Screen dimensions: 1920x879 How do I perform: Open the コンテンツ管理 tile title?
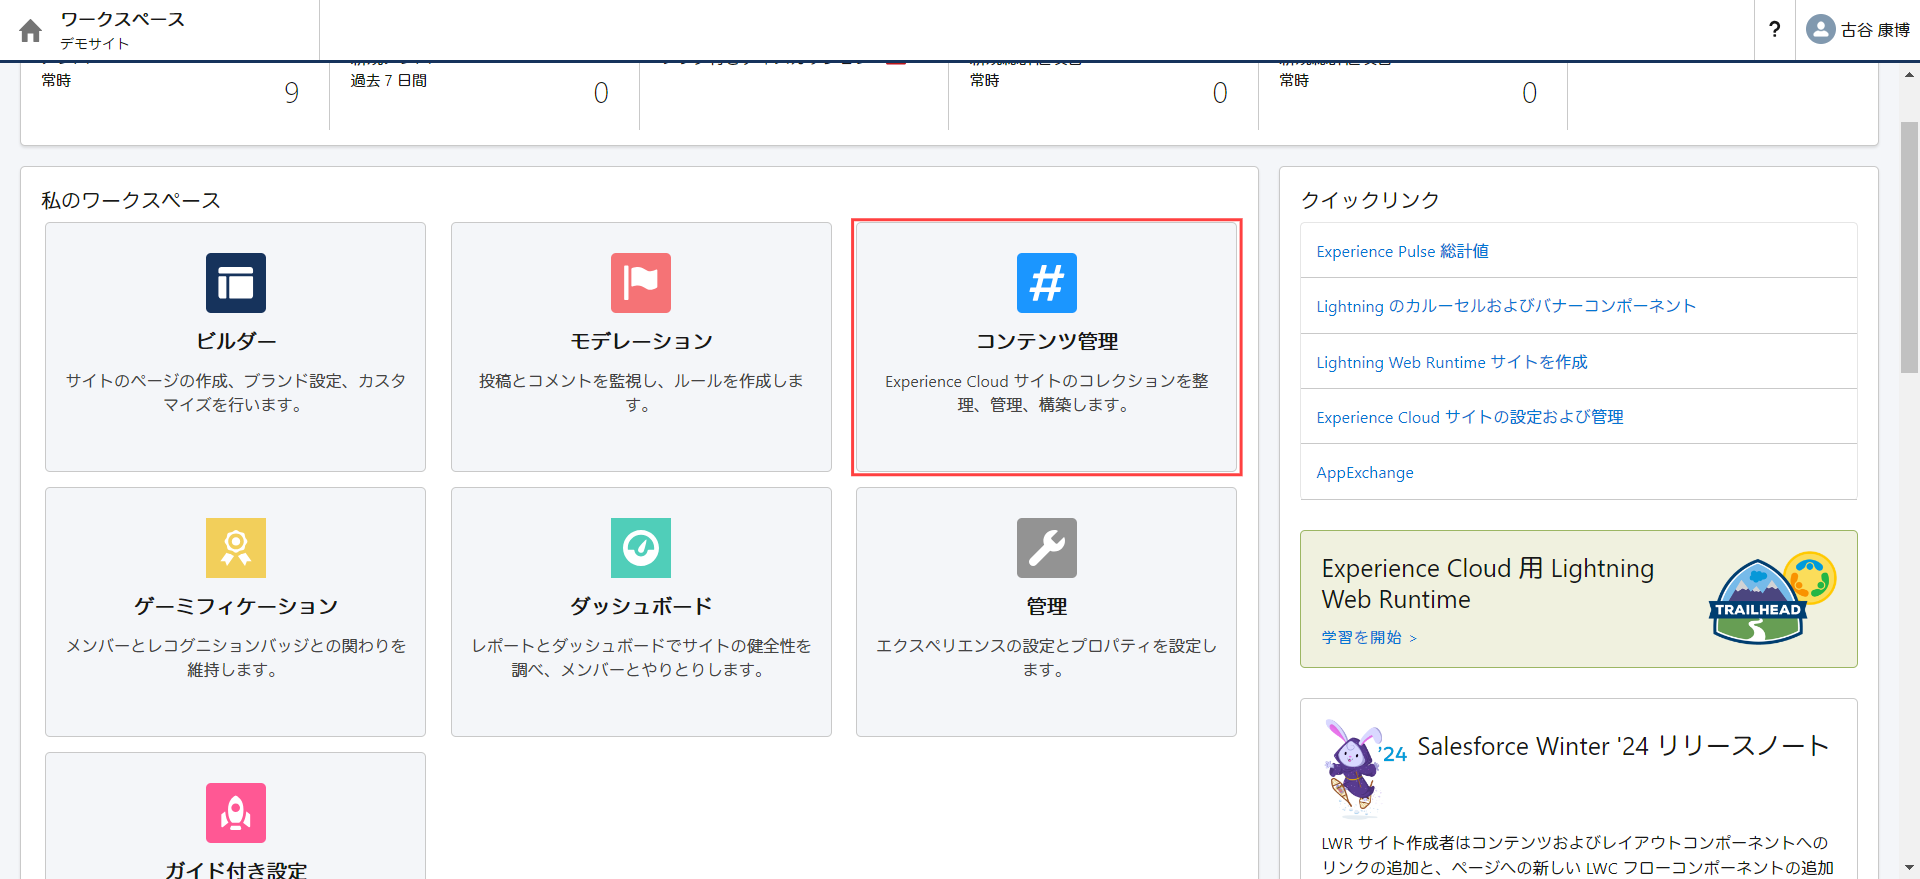click(1047, 341)
